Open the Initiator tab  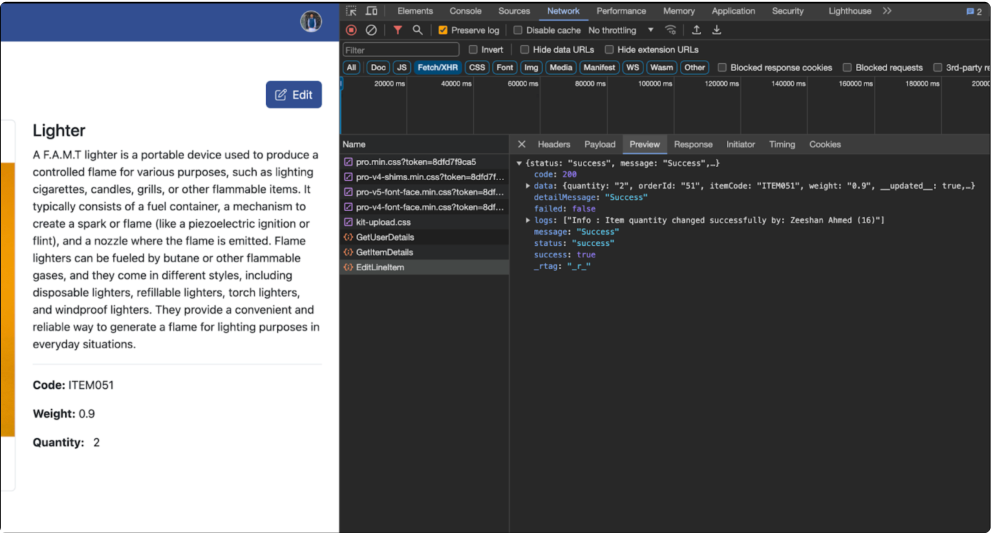740,144
